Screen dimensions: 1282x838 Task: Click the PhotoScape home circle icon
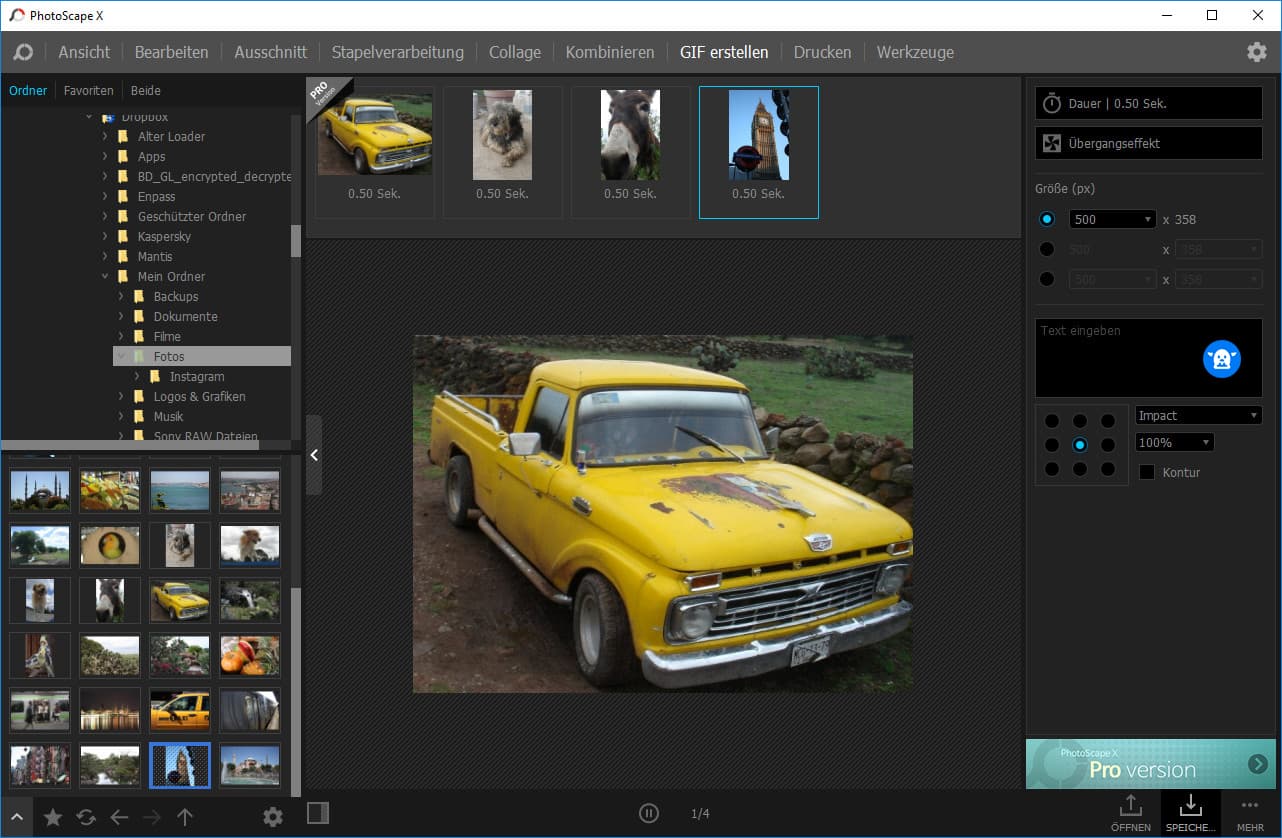tap(23, 52)
